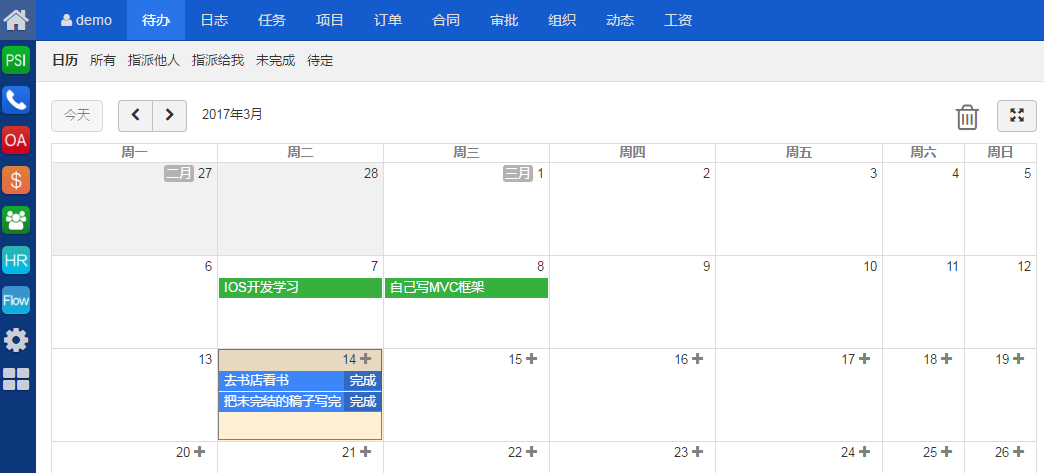Select the 指派给我 sub-tab

click(x=218, y=61)
